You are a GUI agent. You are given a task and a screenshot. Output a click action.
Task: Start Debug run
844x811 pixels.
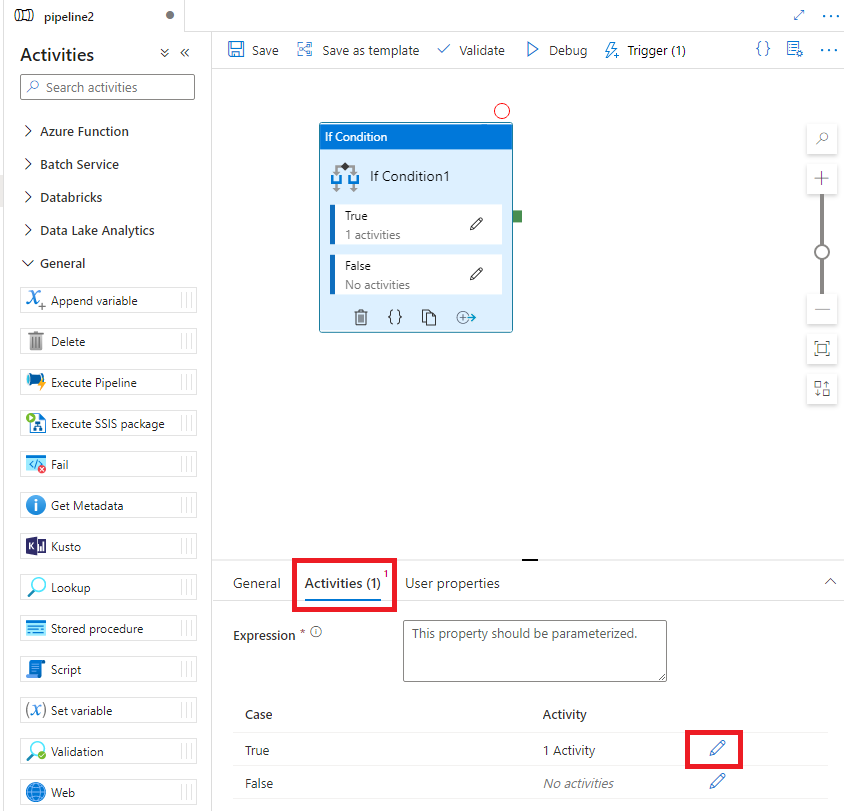557,50
